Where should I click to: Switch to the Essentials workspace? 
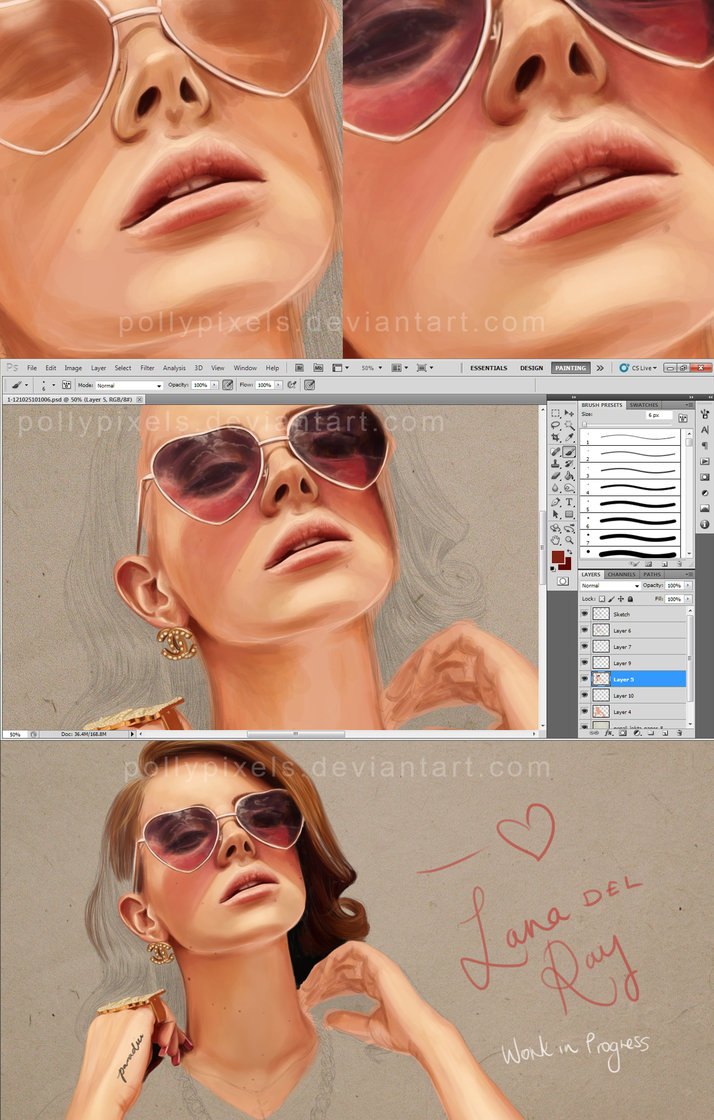coord(488,368)
